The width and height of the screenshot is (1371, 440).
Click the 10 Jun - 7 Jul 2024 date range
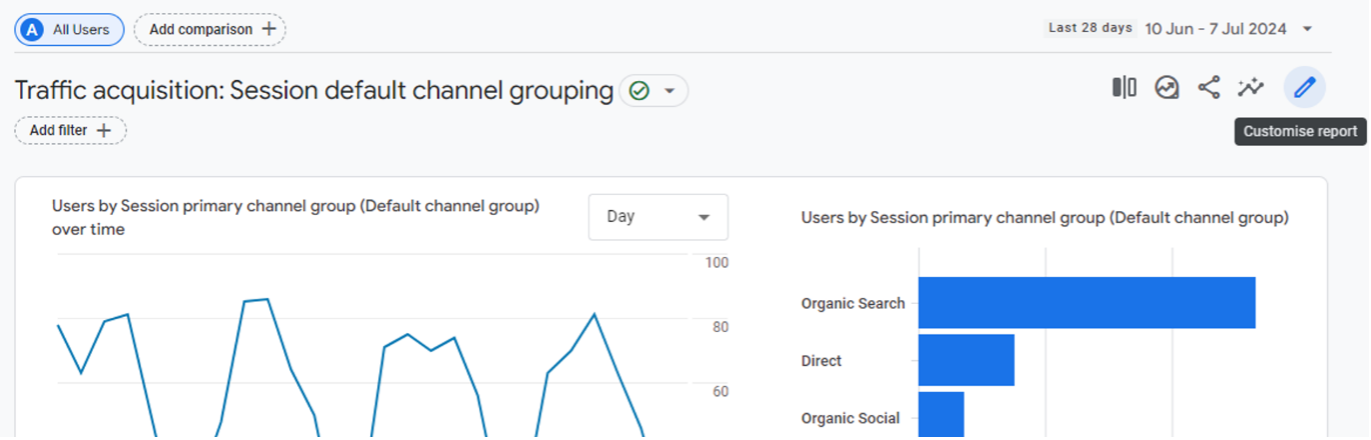[1215, 29]
